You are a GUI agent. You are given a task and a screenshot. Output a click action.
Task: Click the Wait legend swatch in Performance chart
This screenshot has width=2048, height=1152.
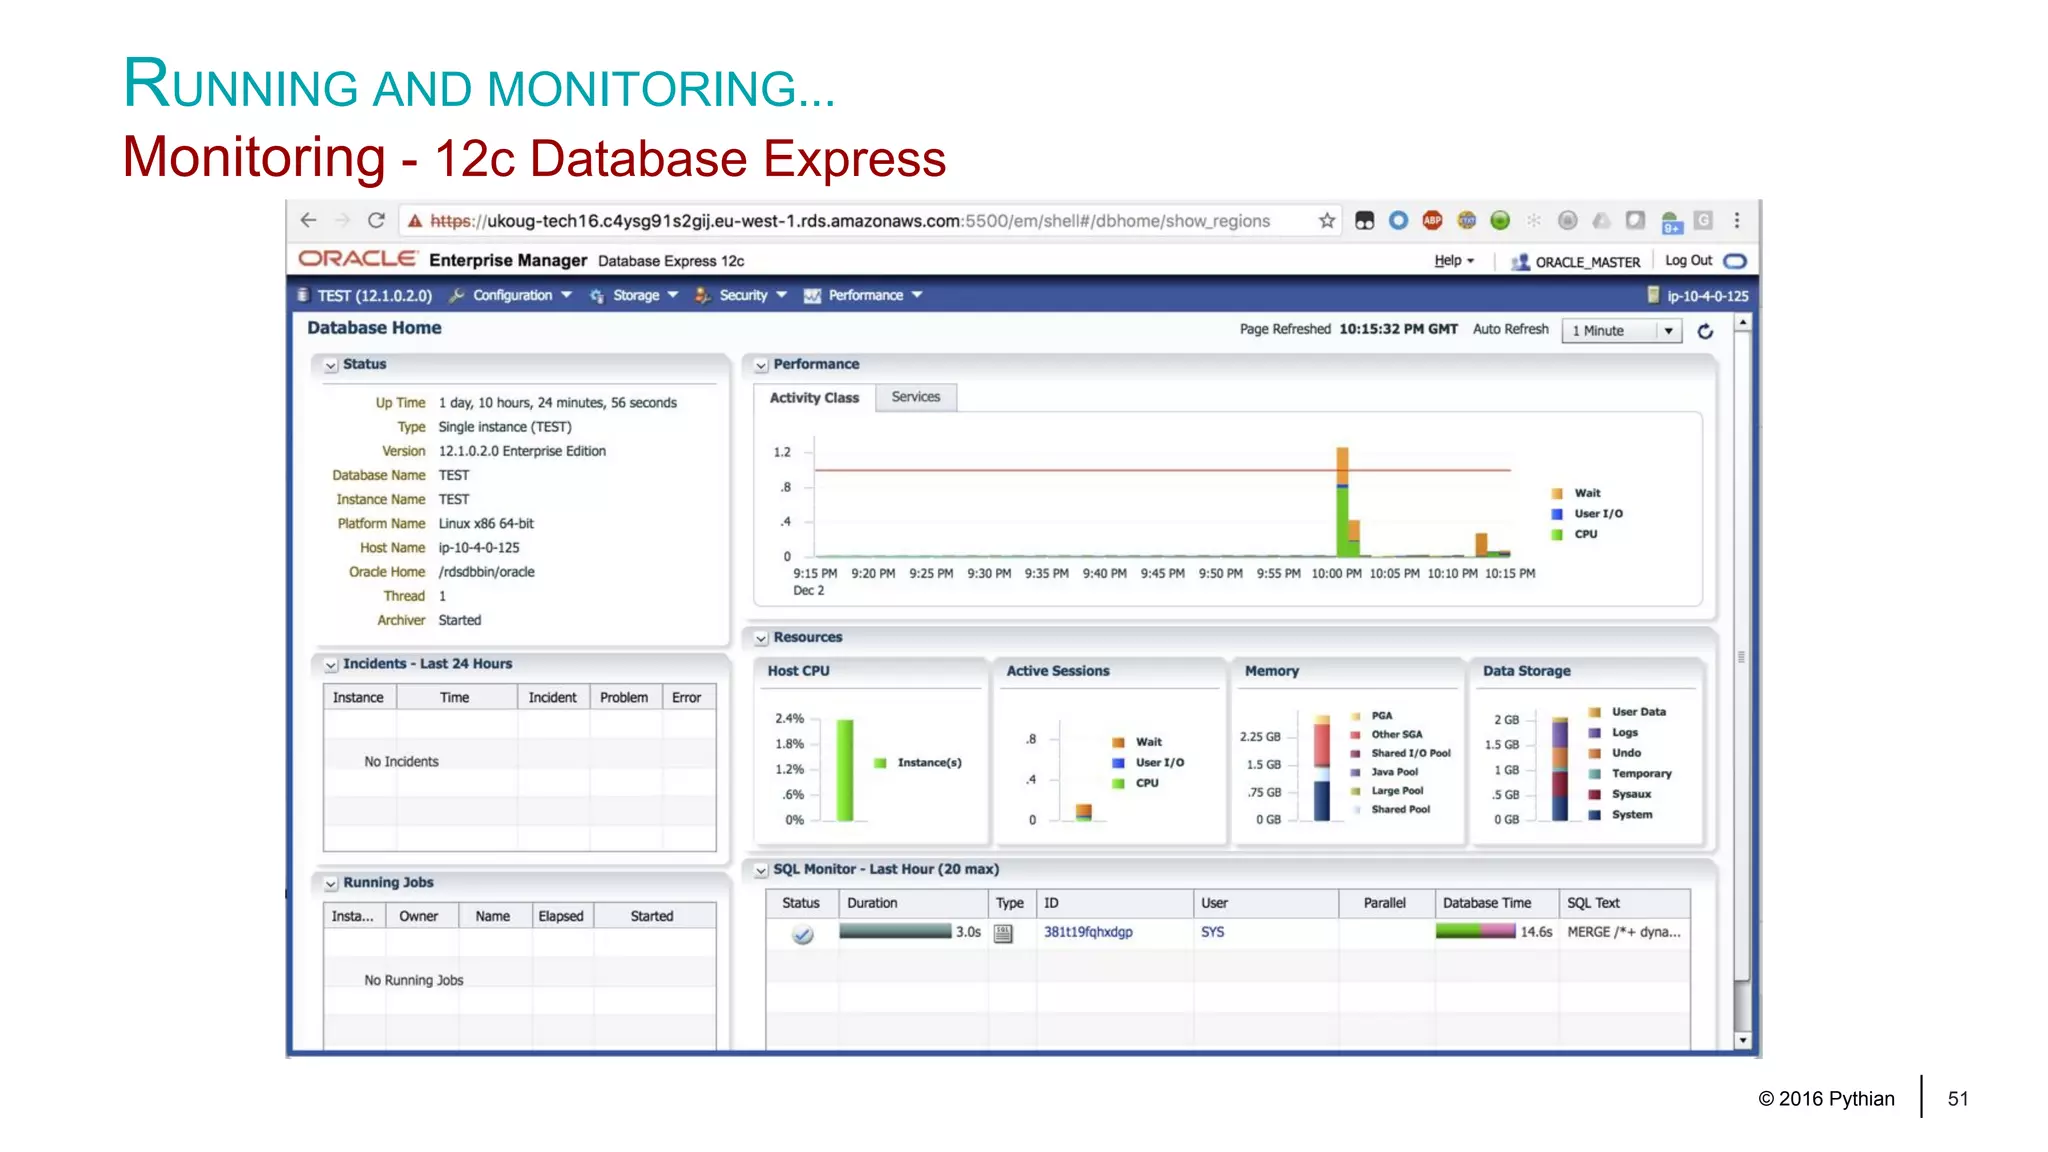click(x=1556, y=493)
